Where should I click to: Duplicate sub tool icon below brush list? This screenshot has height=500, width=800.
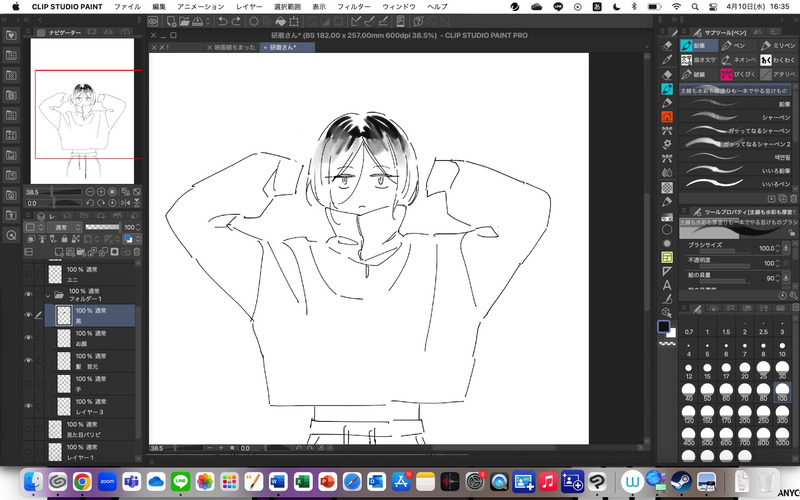point(783,198)
